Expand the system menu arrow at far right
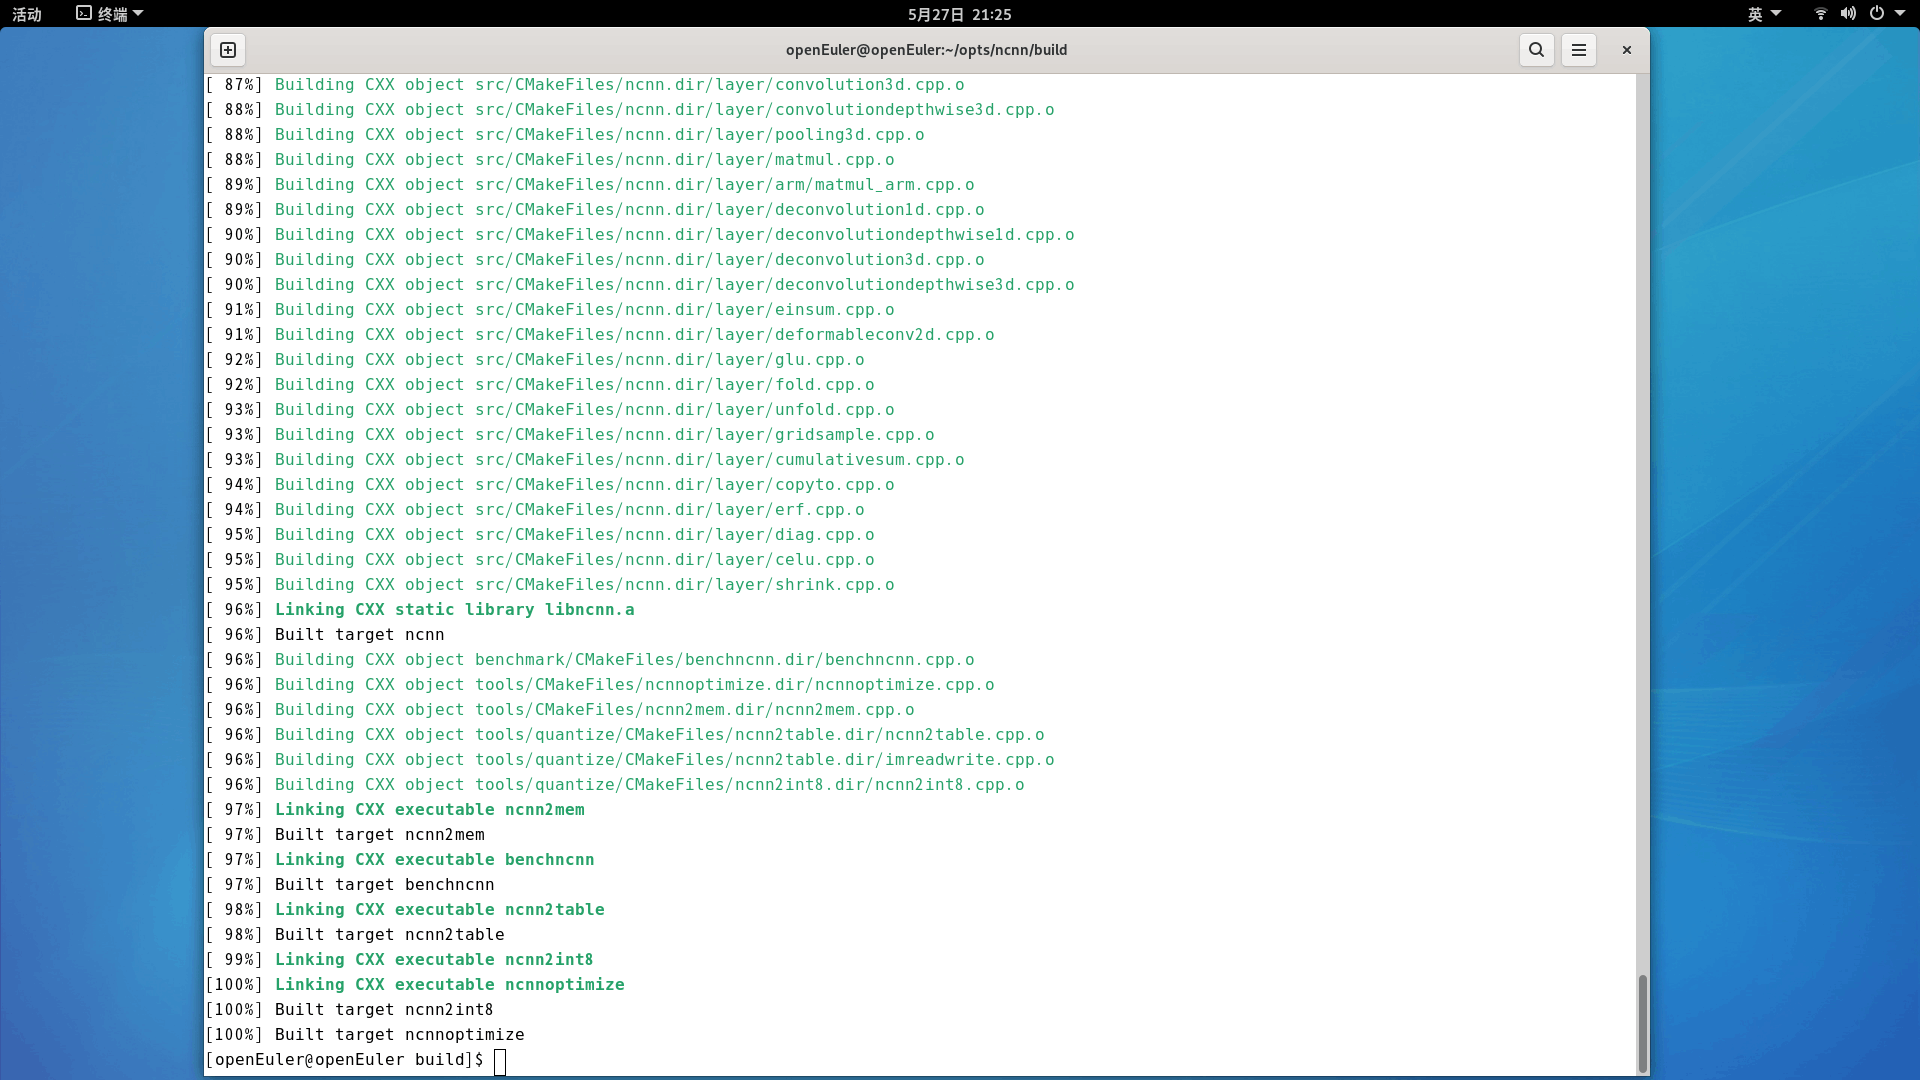1920x1080 pixels. pos(1900,14)
